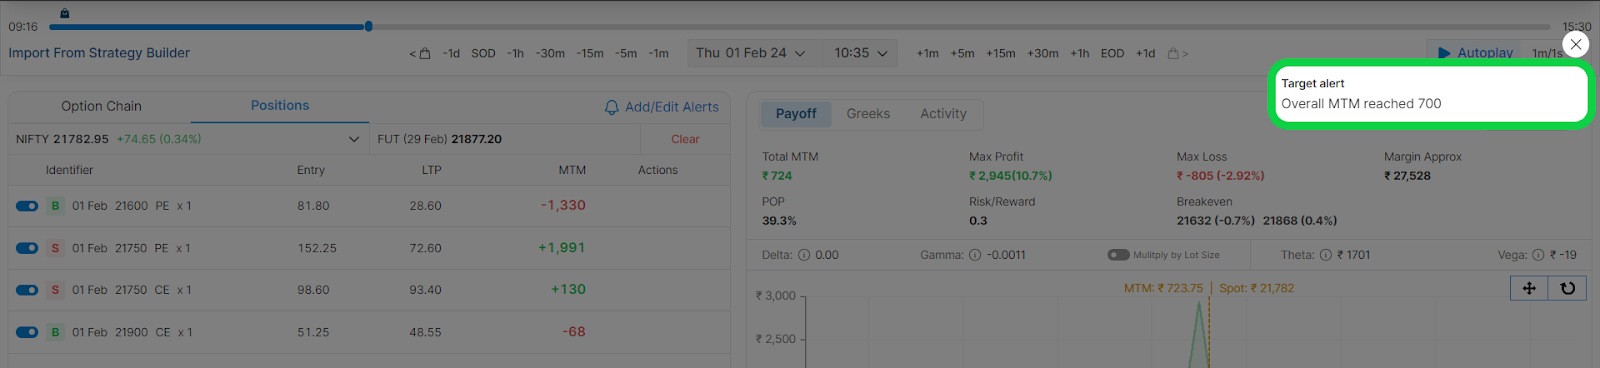The image size is (1600, 368).
Task: Click the Theta info icon
Action: (1326, 255)
